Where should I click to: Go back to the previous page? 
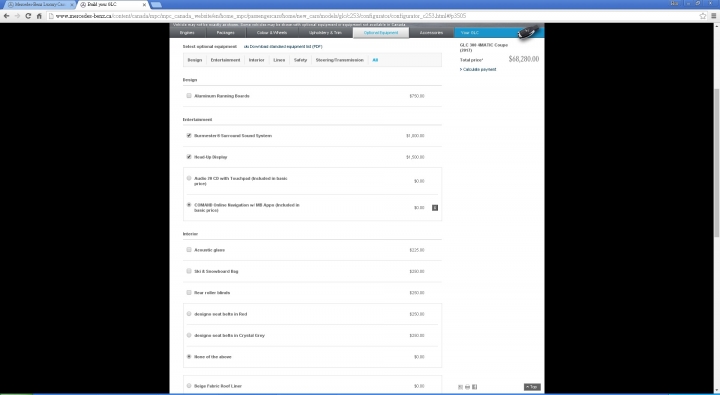(x=6, y=16)
